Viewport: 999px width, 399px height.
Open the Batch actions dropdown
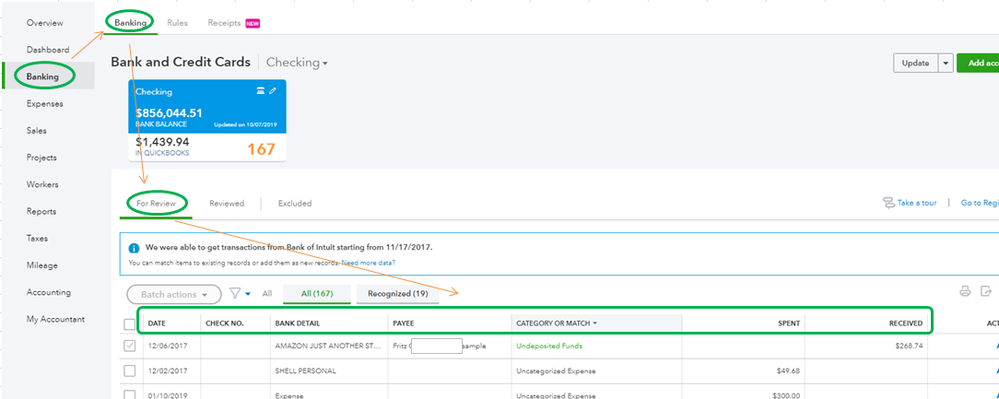174,294
